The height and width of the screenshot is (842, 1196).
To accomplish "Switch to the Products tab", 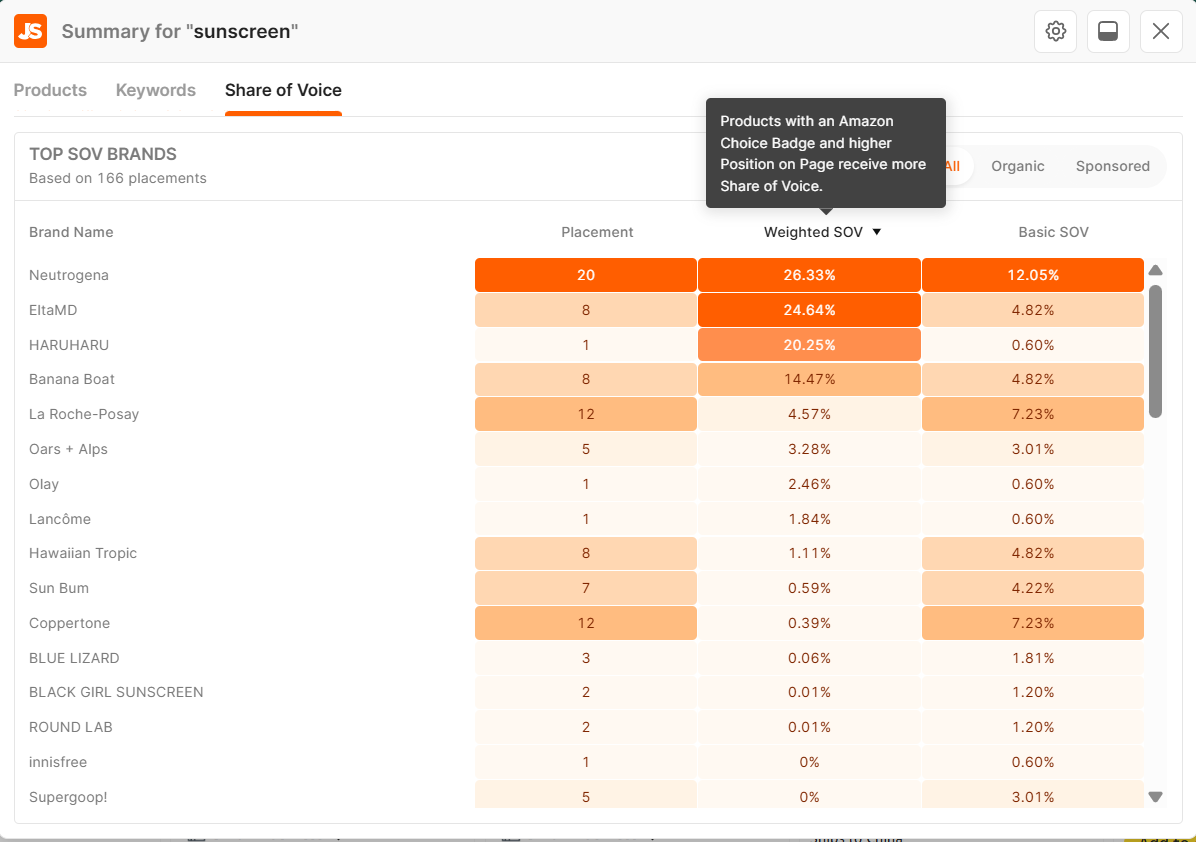I will (50, 90).
